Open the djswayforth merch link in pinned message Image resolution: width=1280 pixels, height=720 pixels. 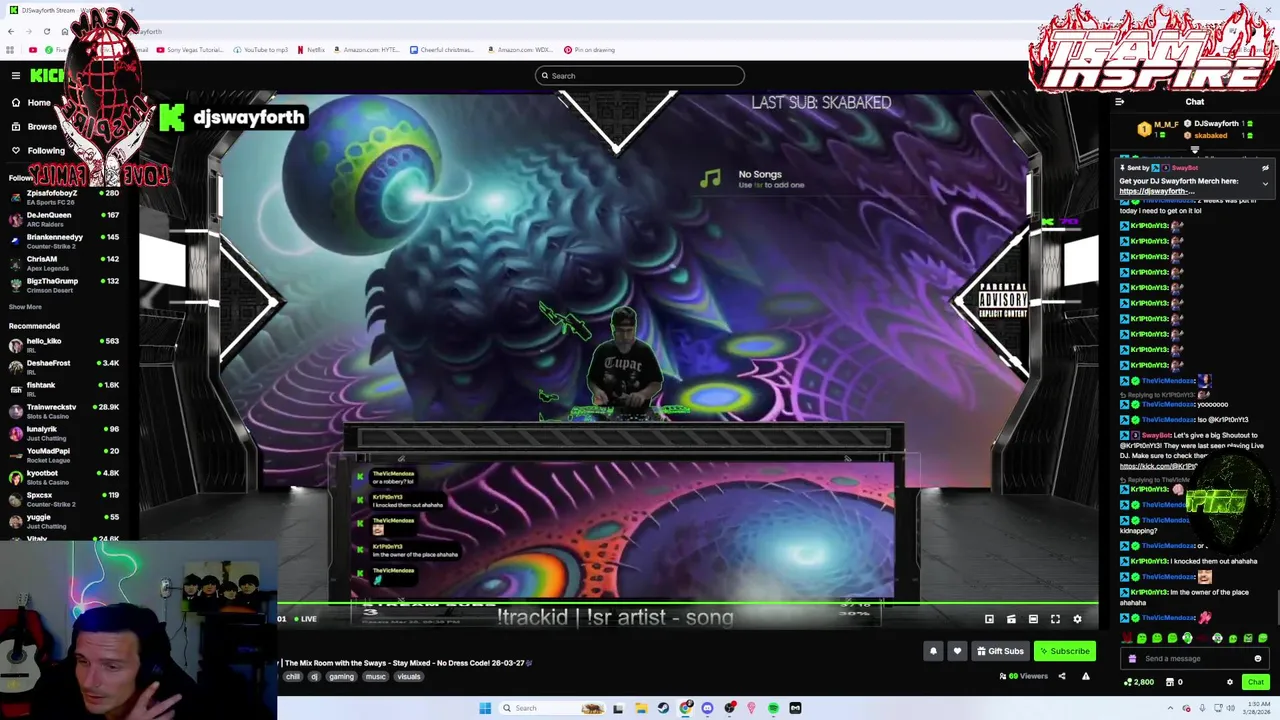tap(1156, 191)
